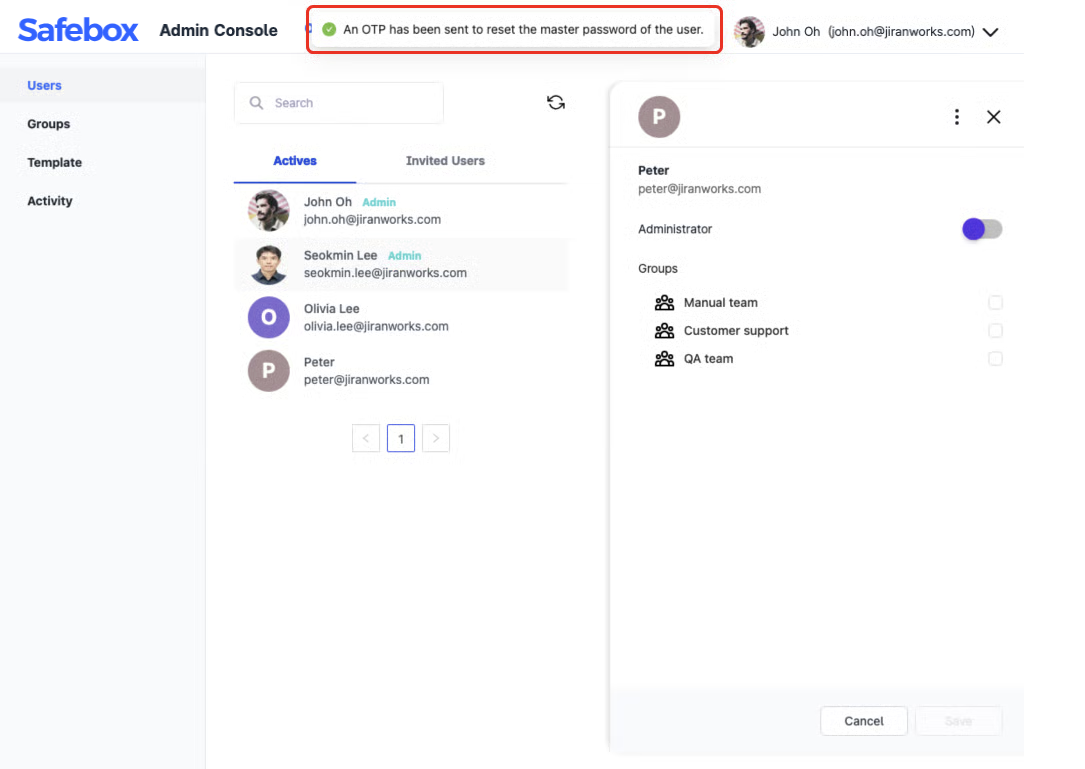Open the three-dot more options menu

(957, 117)
